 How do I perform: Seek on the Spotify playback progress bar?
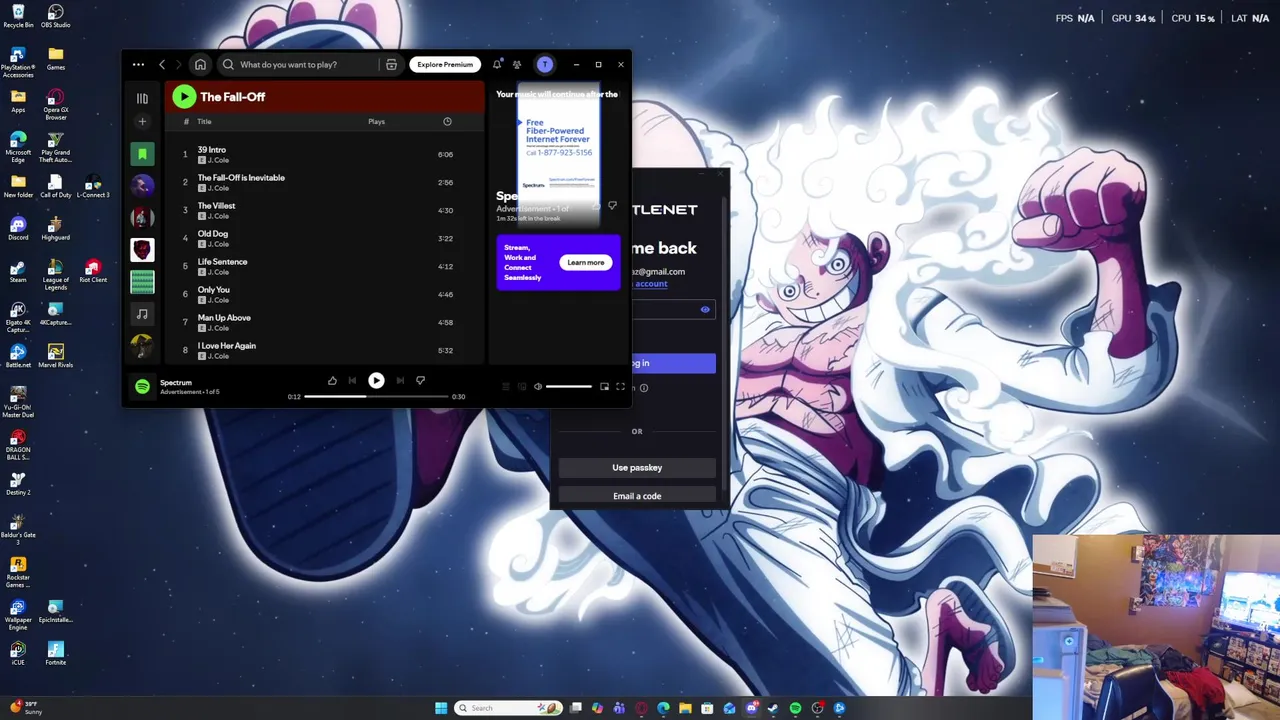[376, 396]
